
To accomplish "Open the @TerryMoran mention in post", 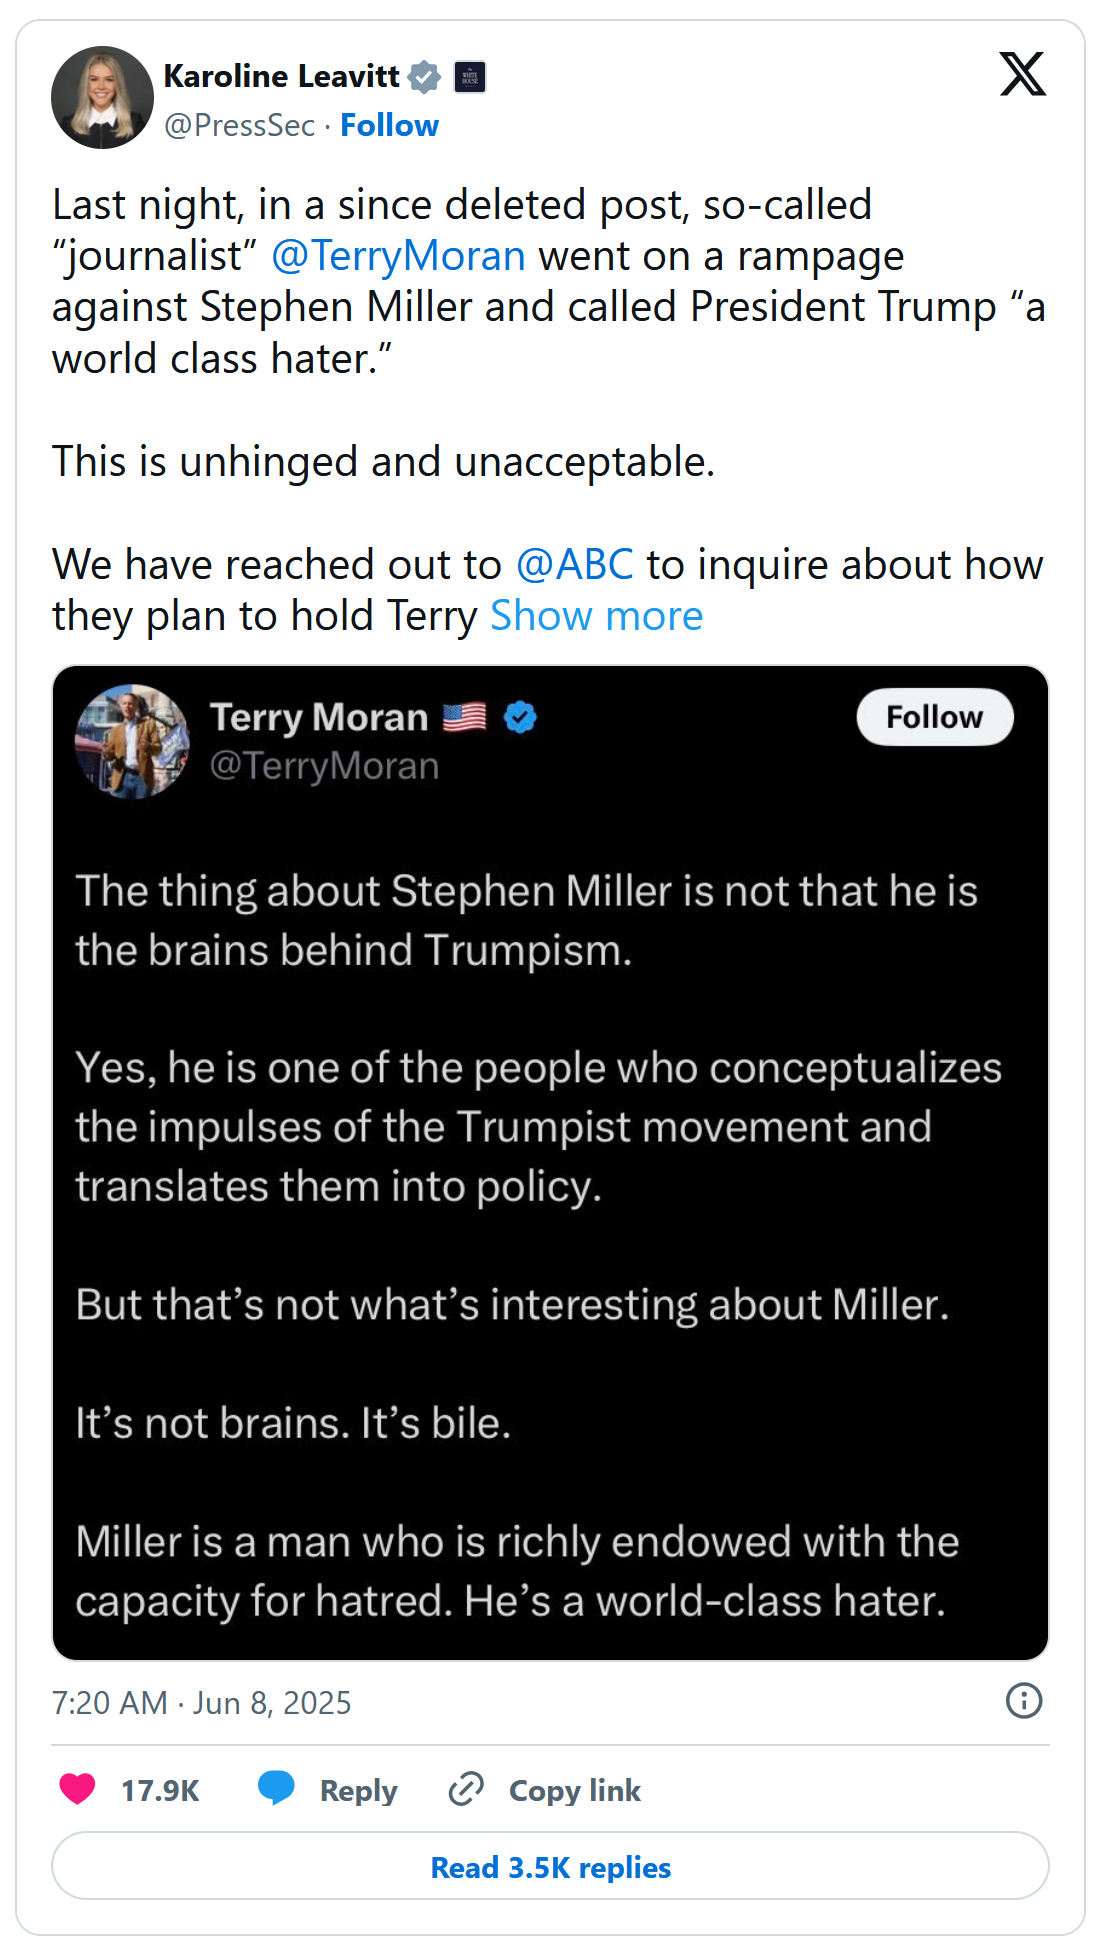I will [398, 256].
